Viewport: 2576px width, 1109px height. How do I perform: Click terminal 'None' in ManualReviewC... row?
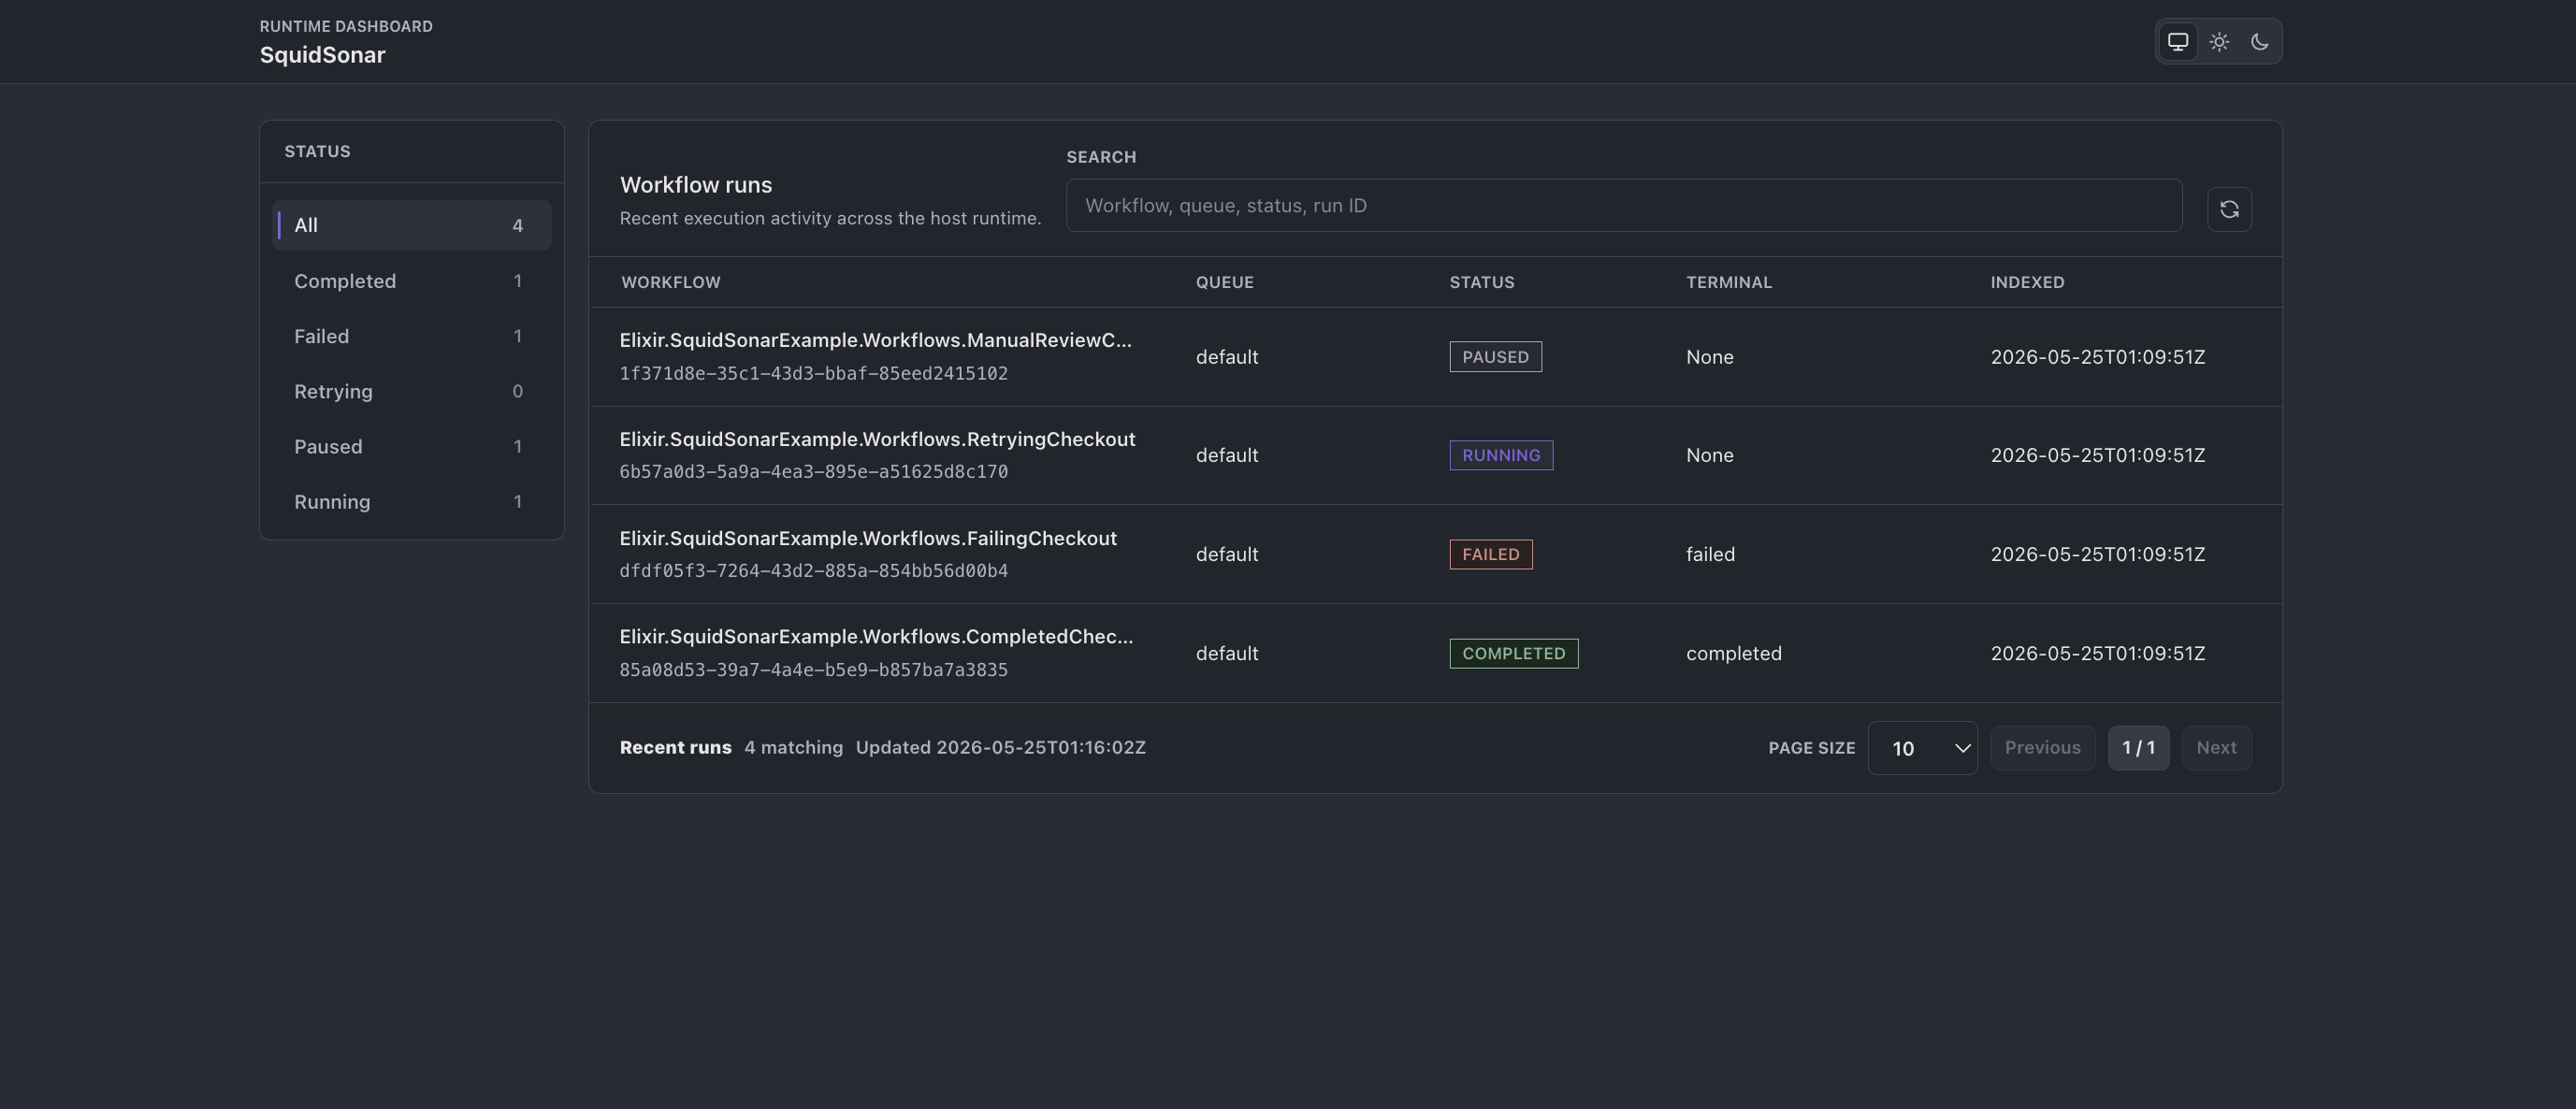(x=1709, y=357)
